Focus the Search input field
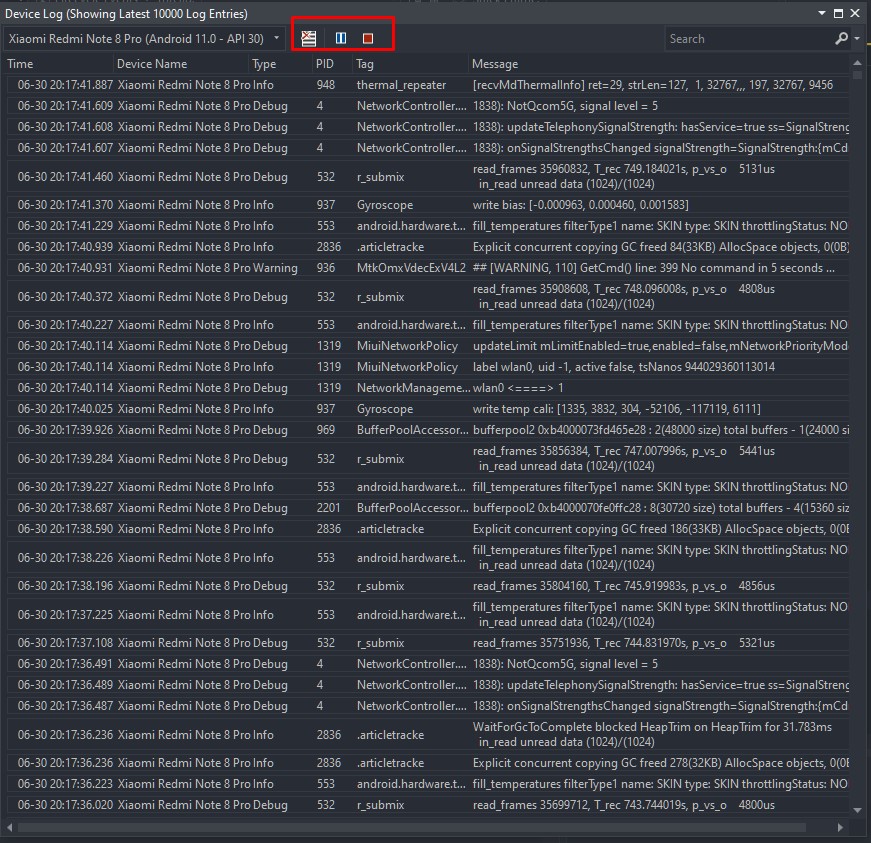Image resolution: width=871 pixels, height=843 pixels. tap(749, 39)
